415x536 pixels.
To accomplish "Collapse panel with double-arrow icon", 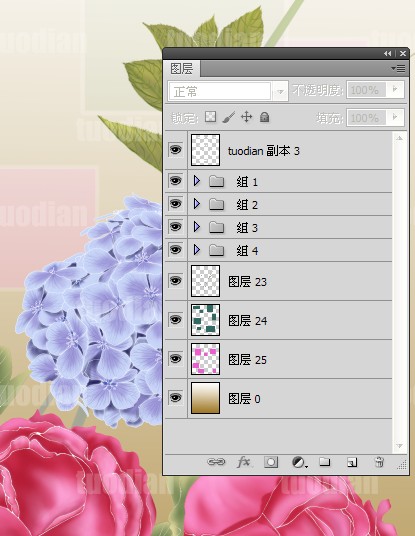I will [387, 53].
